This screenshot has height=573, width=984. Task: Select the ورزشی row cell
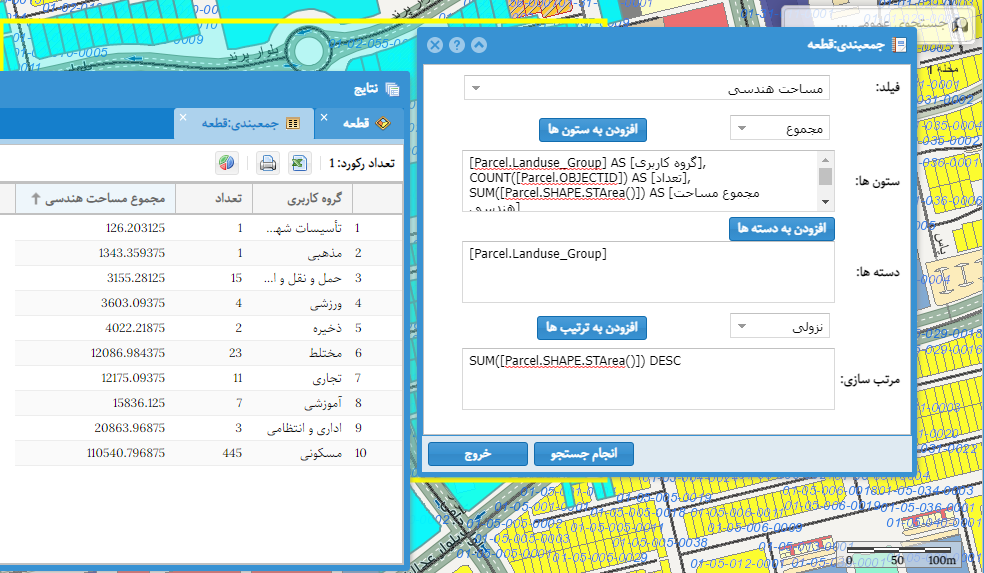pyautogui.click(x=302, y=303)
